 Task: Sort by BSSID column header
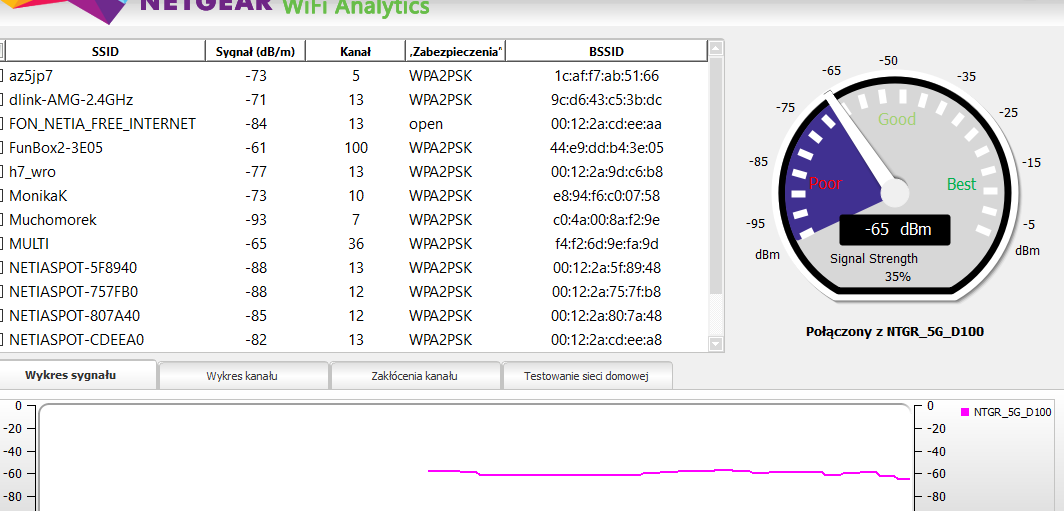coord(605,51)
